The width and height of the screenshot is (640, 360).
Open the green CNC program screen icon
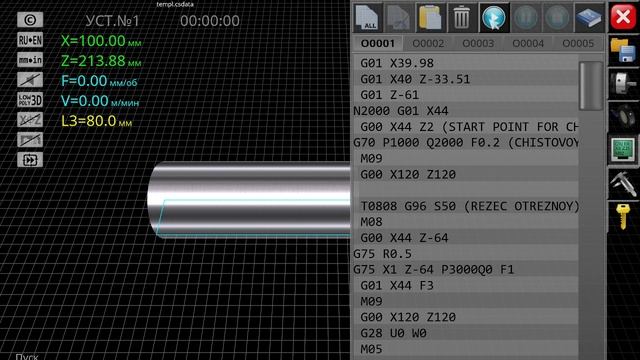coord(623,150)
